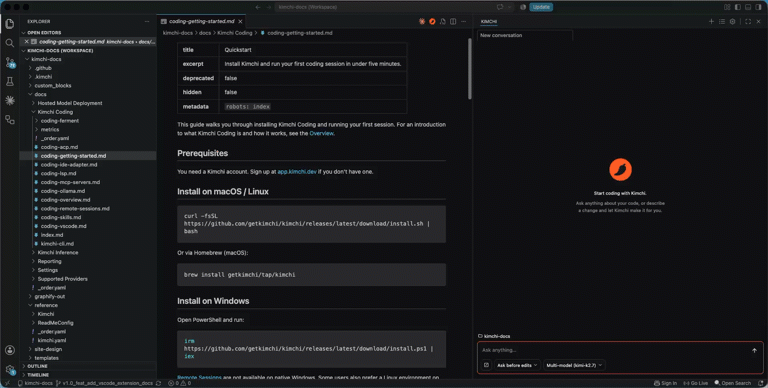Screen dimensions: 768x388
Task: Split the editor to the right
Action: pyautogui.click(x=453, y=22)
